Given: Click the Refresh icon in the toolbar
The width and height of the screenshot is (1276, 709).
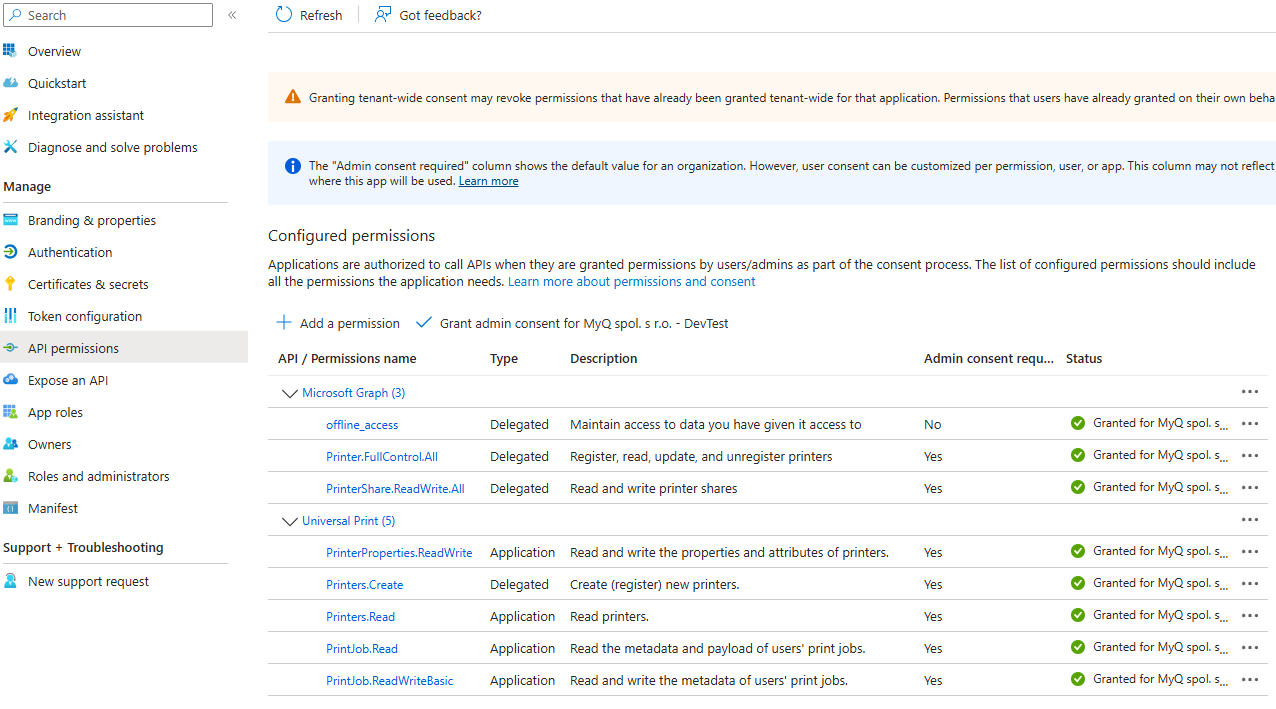Looking at the screenshot, I should coord(284,15).
